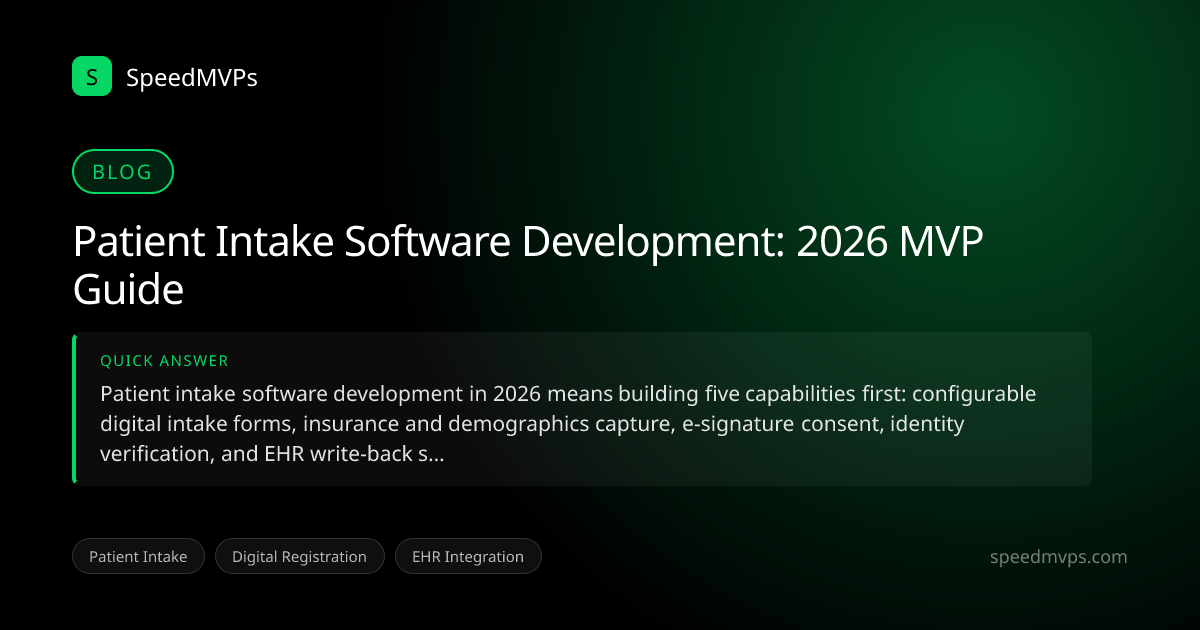This screenshot has width=1200, height=630.
Task: Click the quick answer summary paragraph
Action: [568, 423]
